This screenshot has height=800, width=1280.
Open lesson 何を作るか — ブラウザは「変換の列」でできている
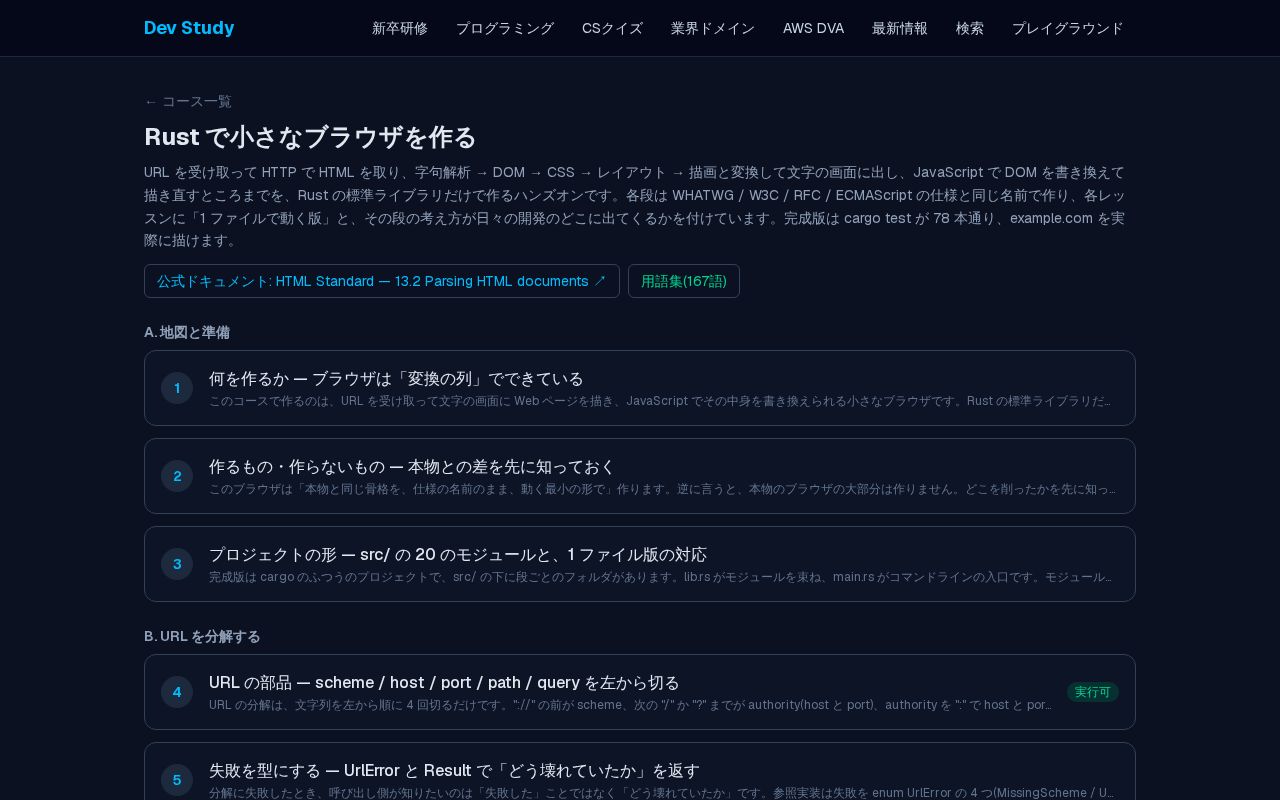(640, 388)
